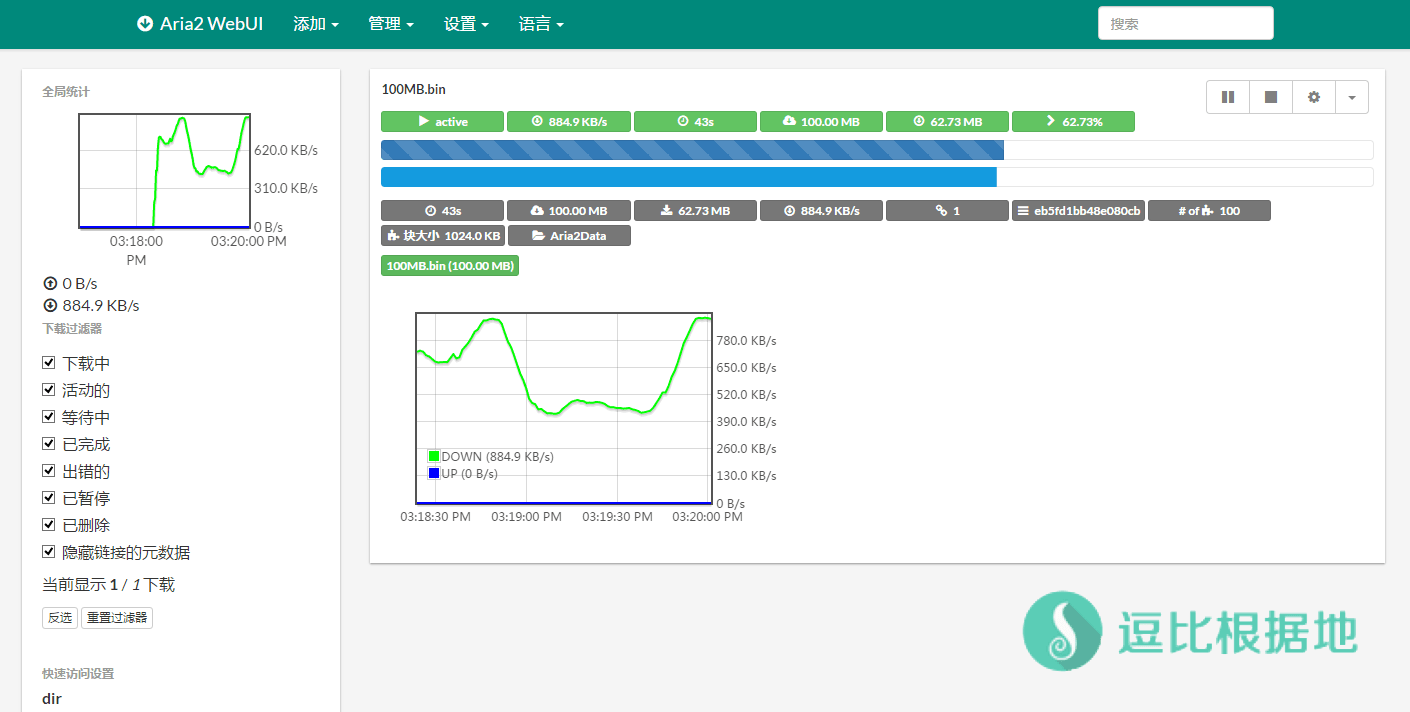
Task: Click the green 62.73% progress badge
Action: pyautogui.click(x=1073, y=122)
